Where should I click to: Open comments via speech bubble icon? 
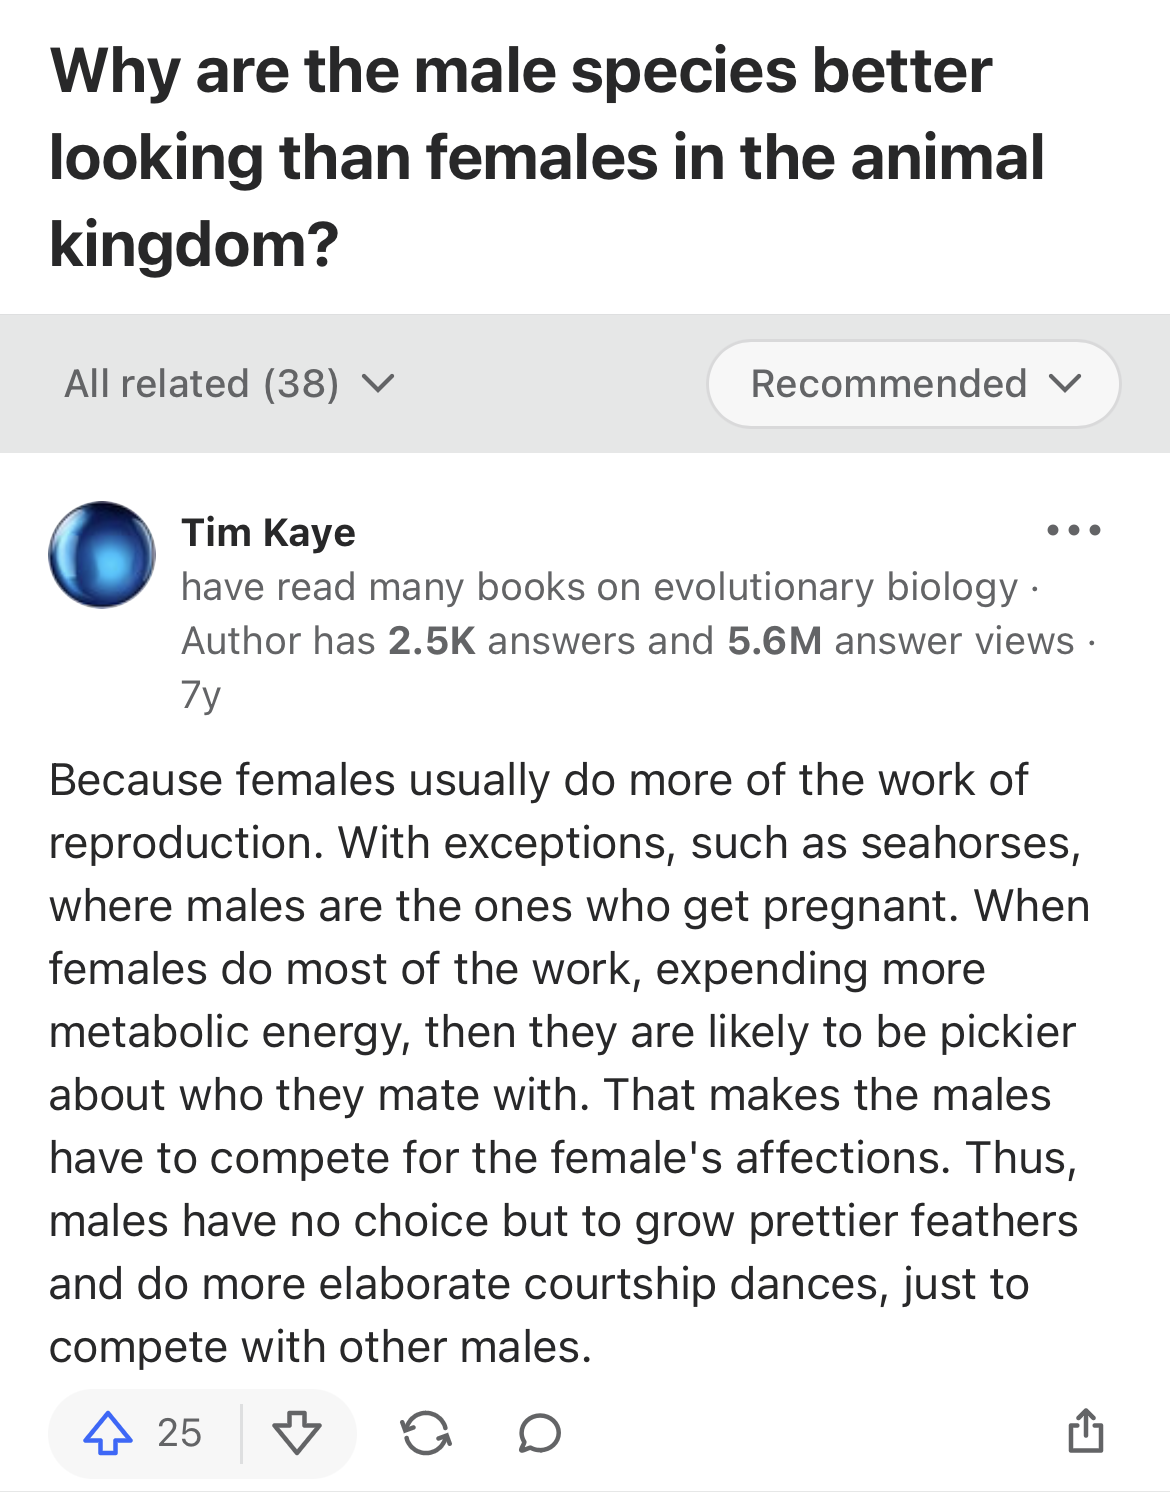(540, 1433)
